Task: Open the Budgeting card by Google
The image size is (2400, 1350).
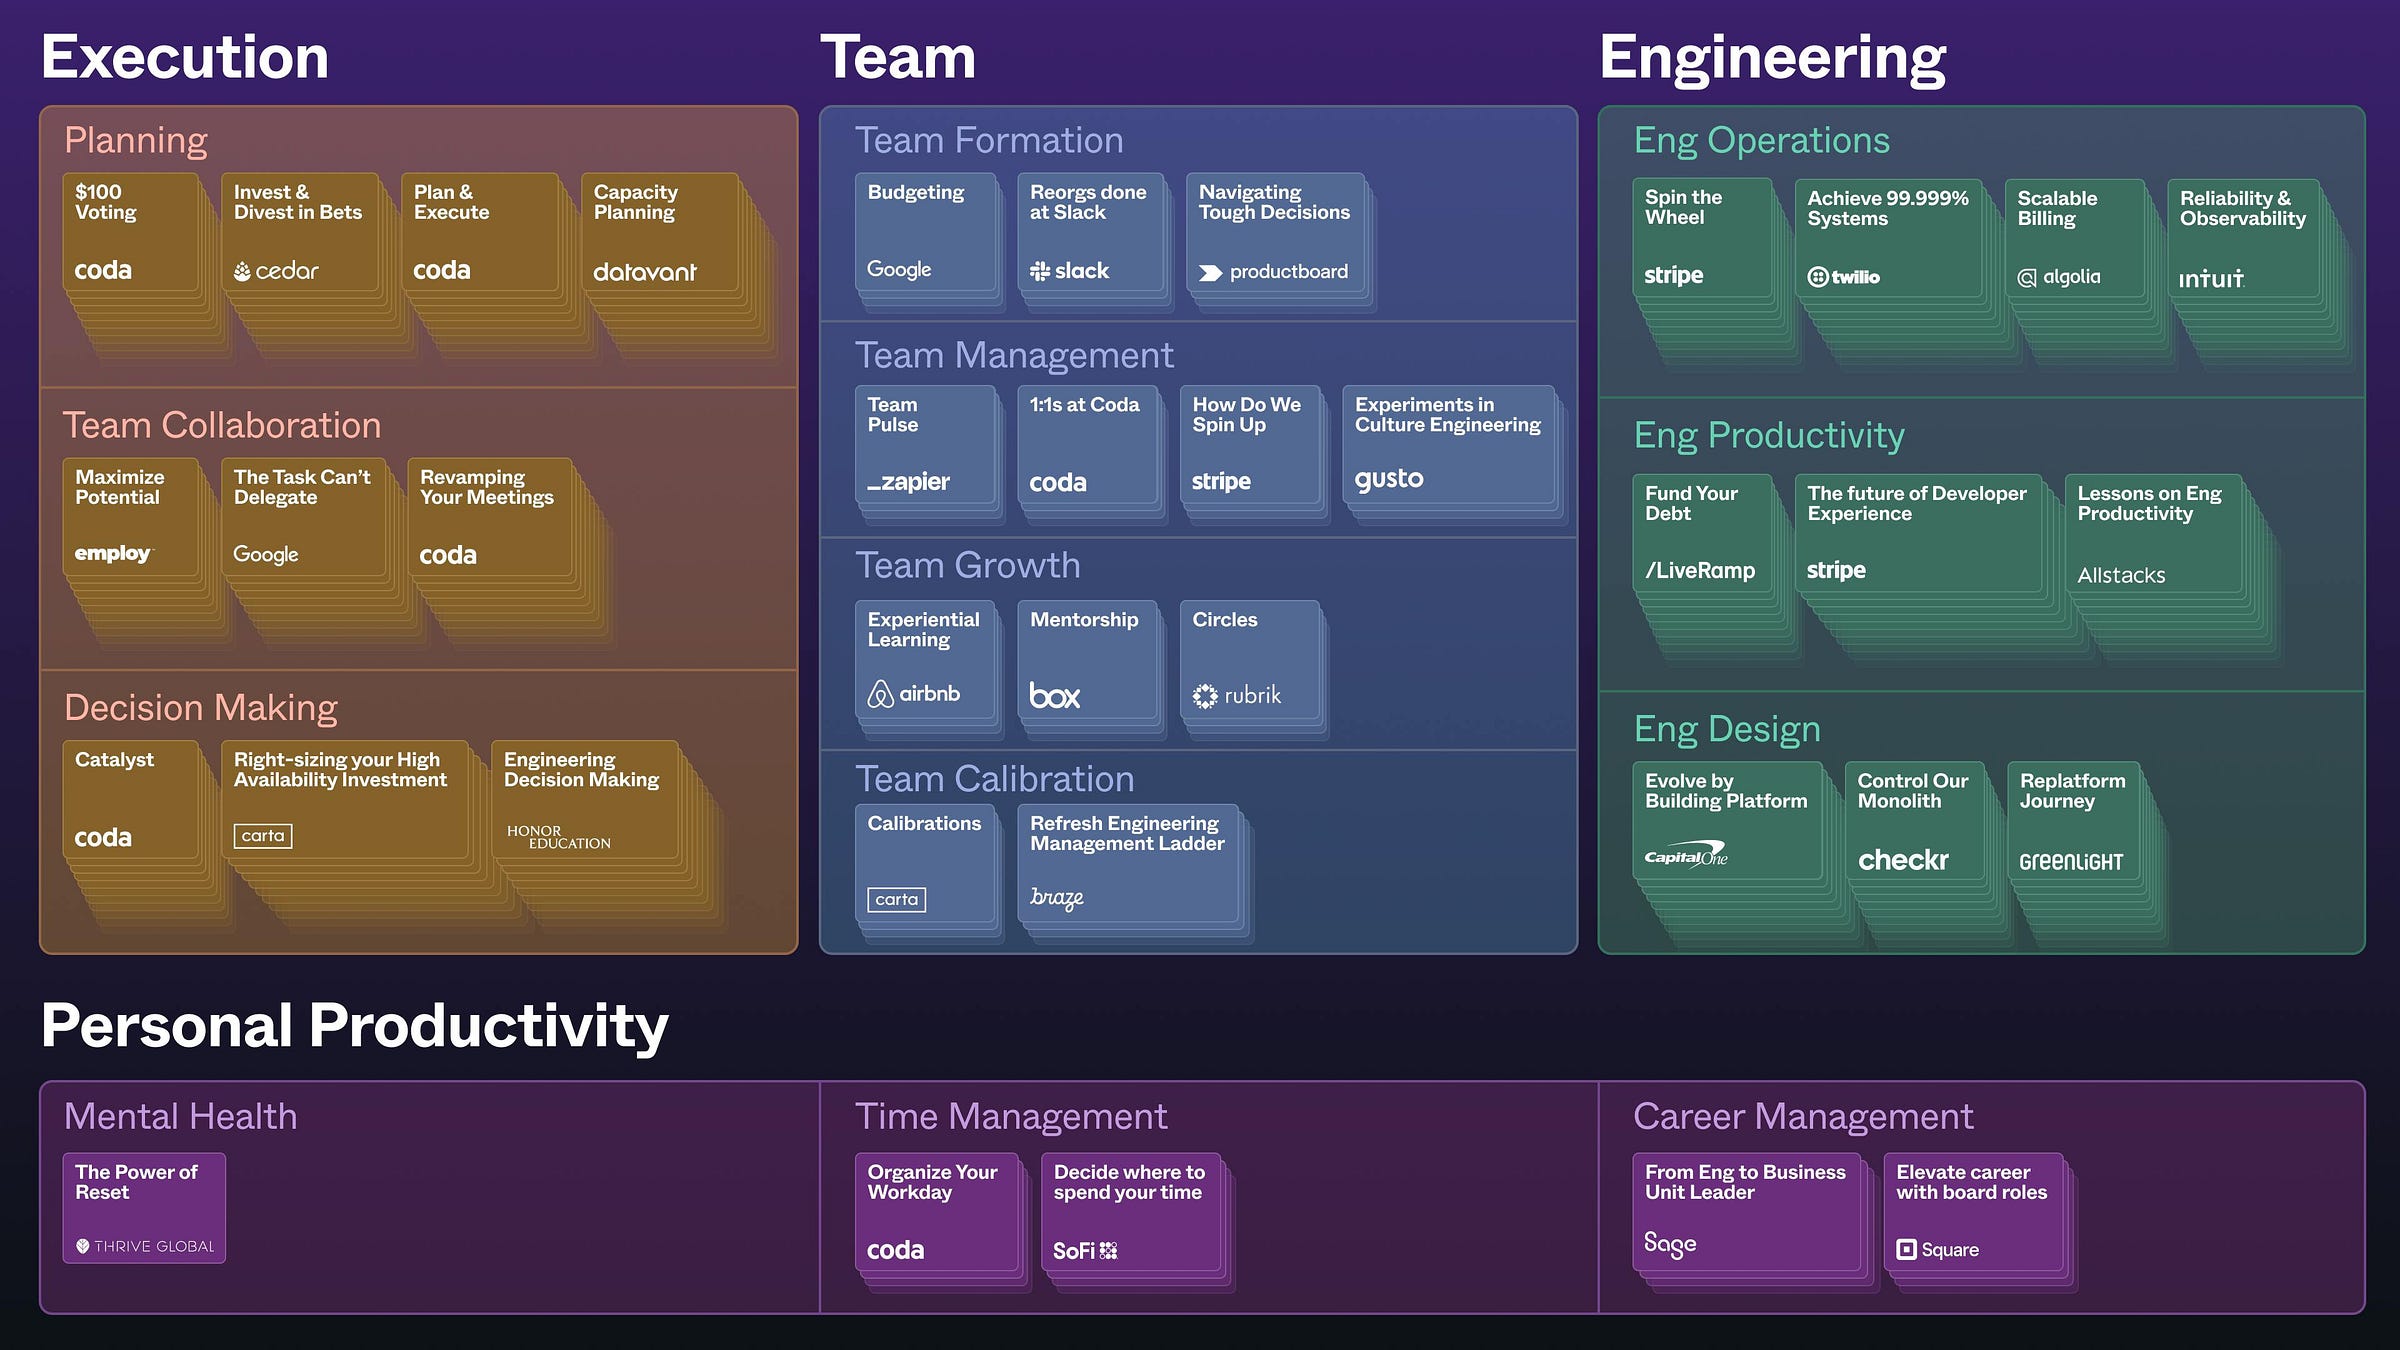Action: (926, 232)
